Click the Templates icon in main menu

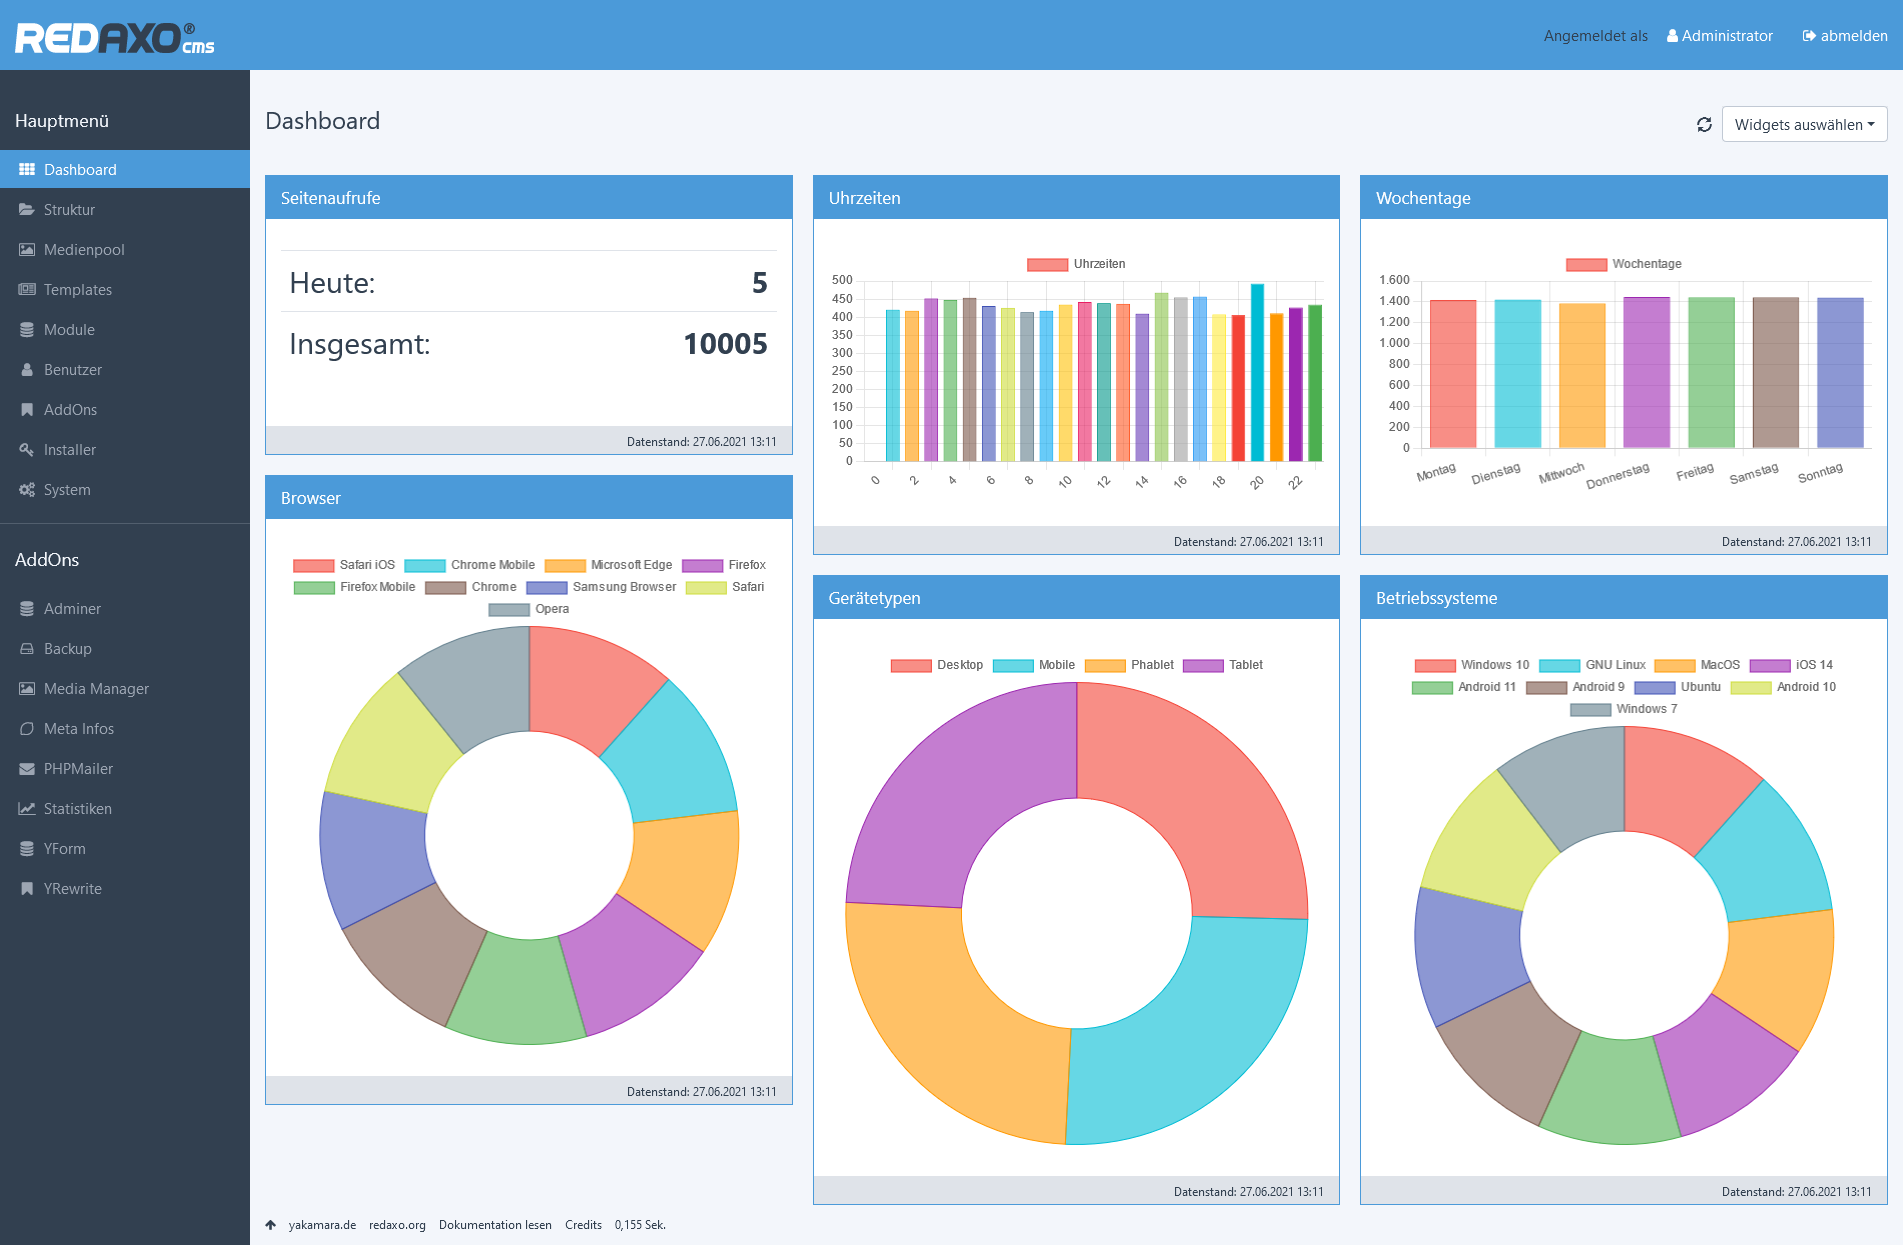click(27, 290)
